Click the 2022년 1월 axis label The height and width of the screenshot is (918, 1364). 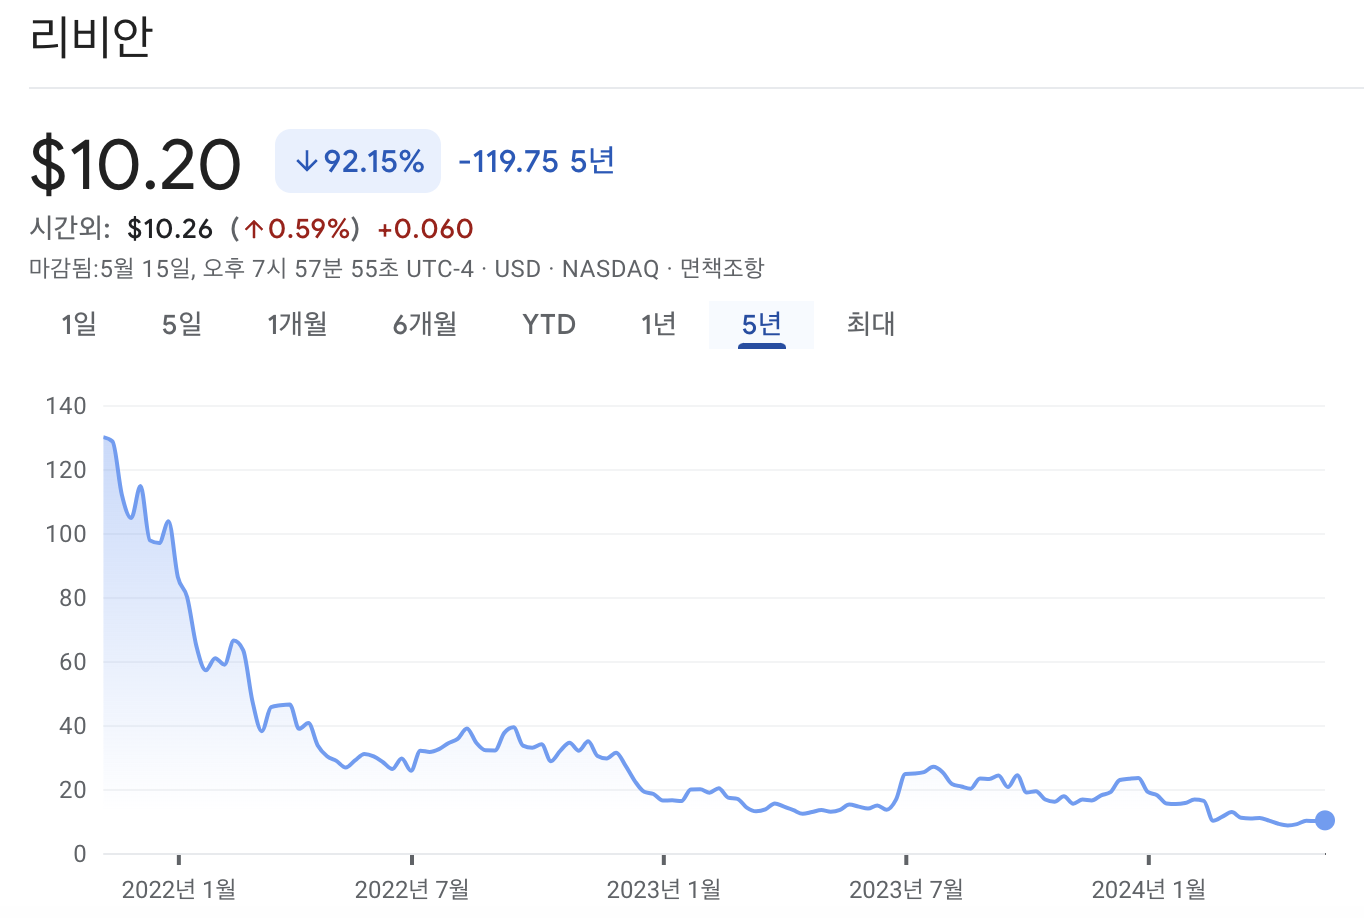click(x=179, y=889)
